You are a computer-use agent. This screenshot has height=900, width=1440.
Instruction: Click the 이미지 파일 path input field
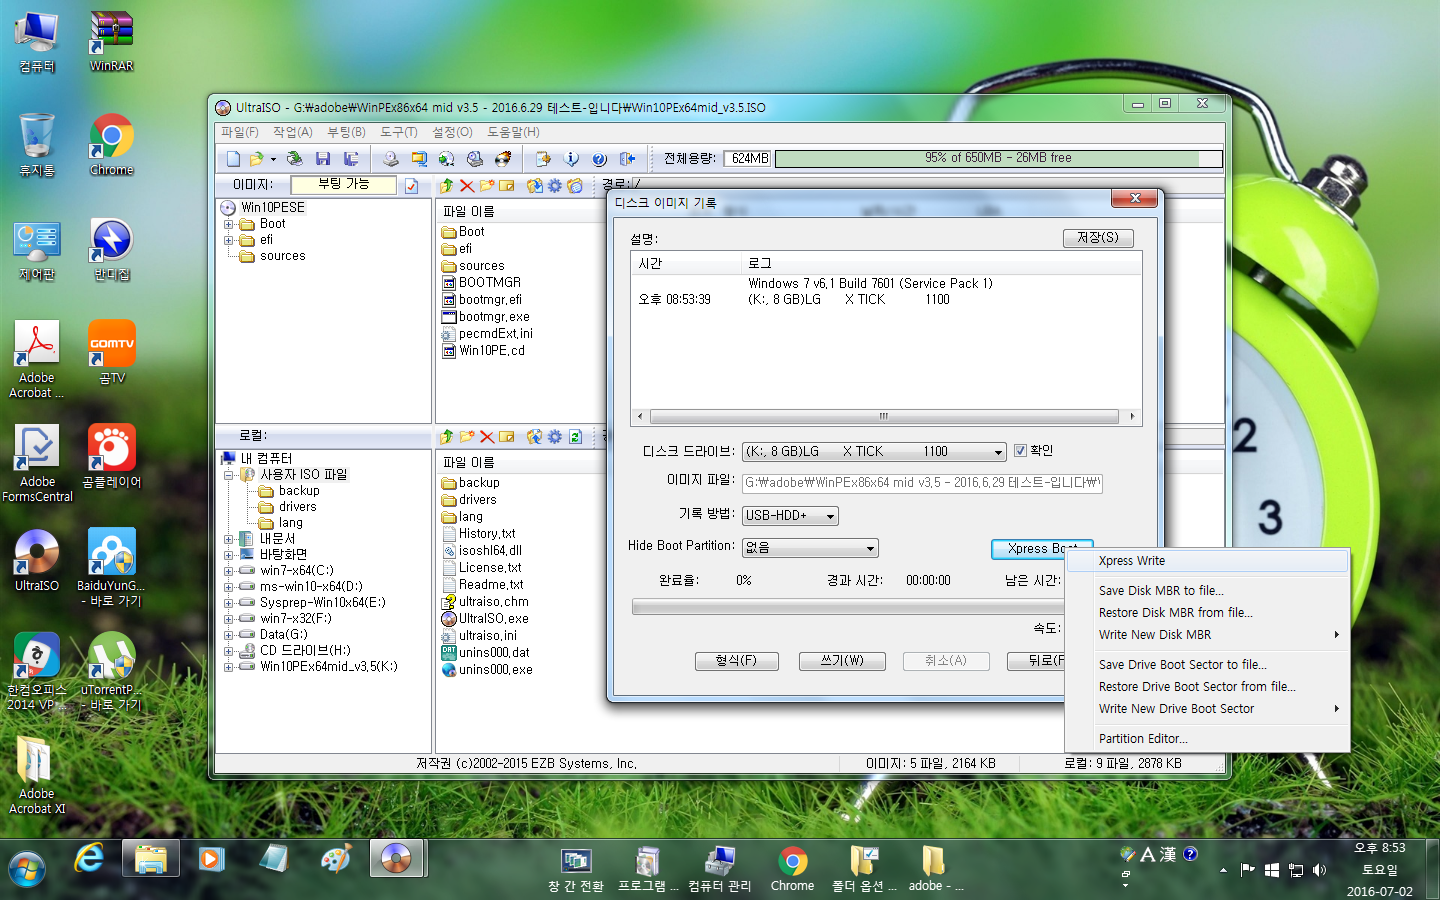[922, 483]
